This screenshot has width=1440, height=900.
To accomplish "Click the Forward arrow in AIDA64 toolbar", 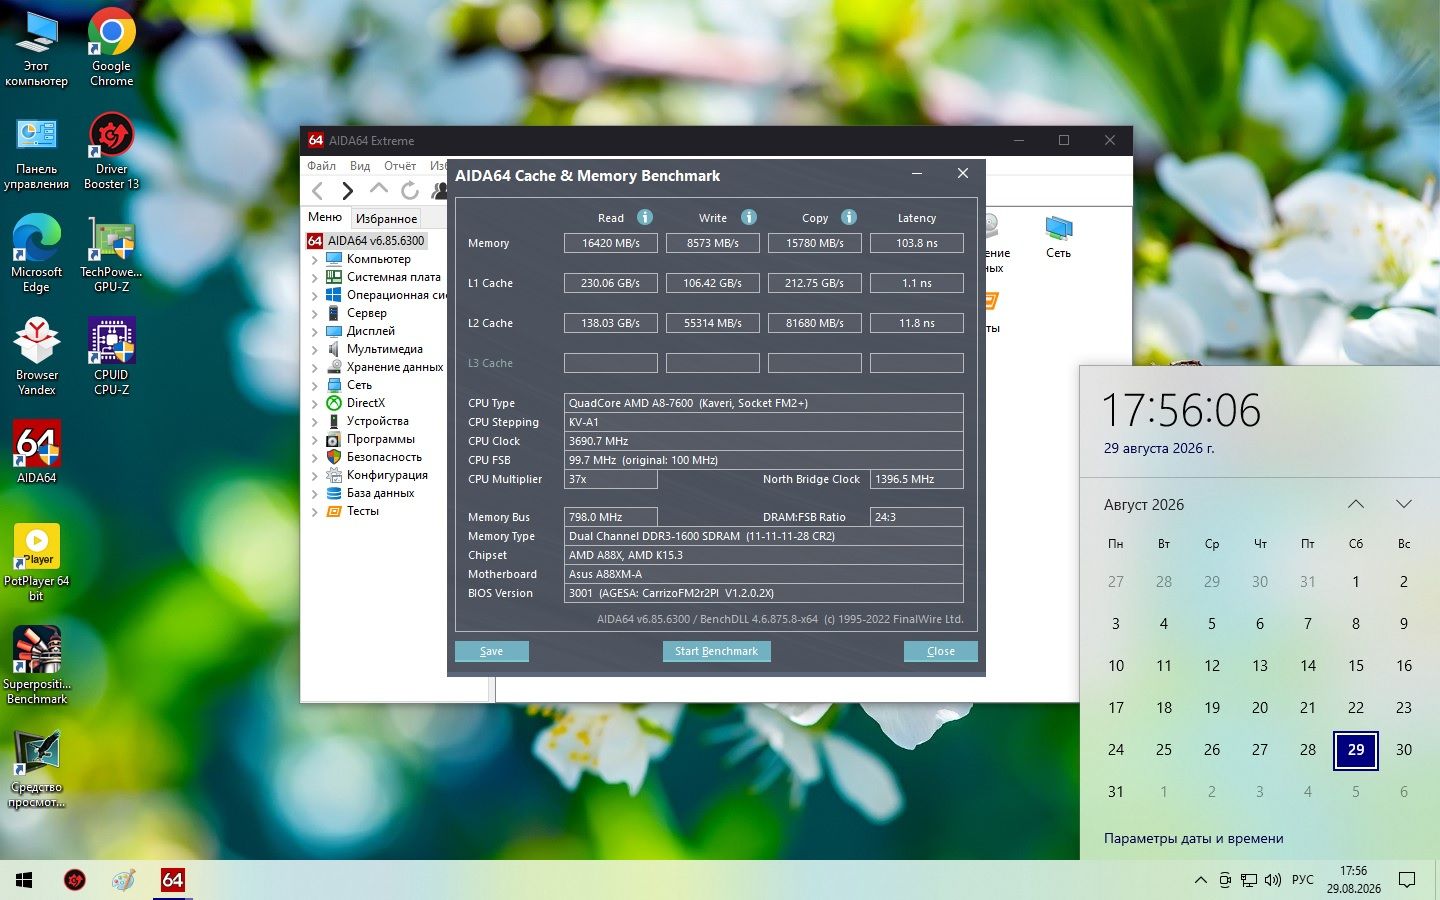I will pos(347,190).
